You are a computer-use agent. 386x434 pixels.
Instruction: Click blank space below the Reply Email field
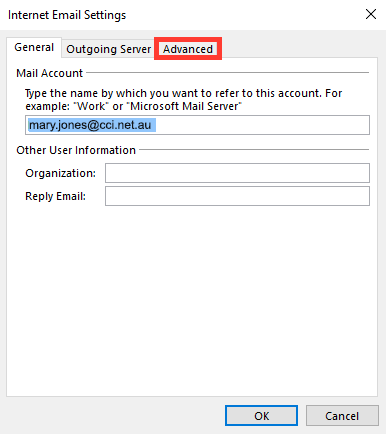(x=192, y=300)
